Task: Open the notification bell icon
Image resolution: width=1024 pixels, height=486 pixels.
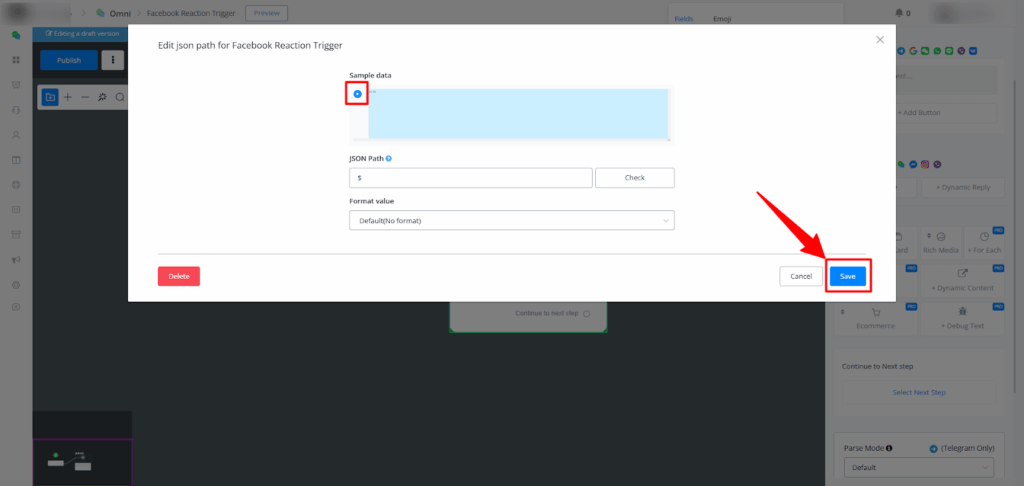Action: [x=899, y=13]
